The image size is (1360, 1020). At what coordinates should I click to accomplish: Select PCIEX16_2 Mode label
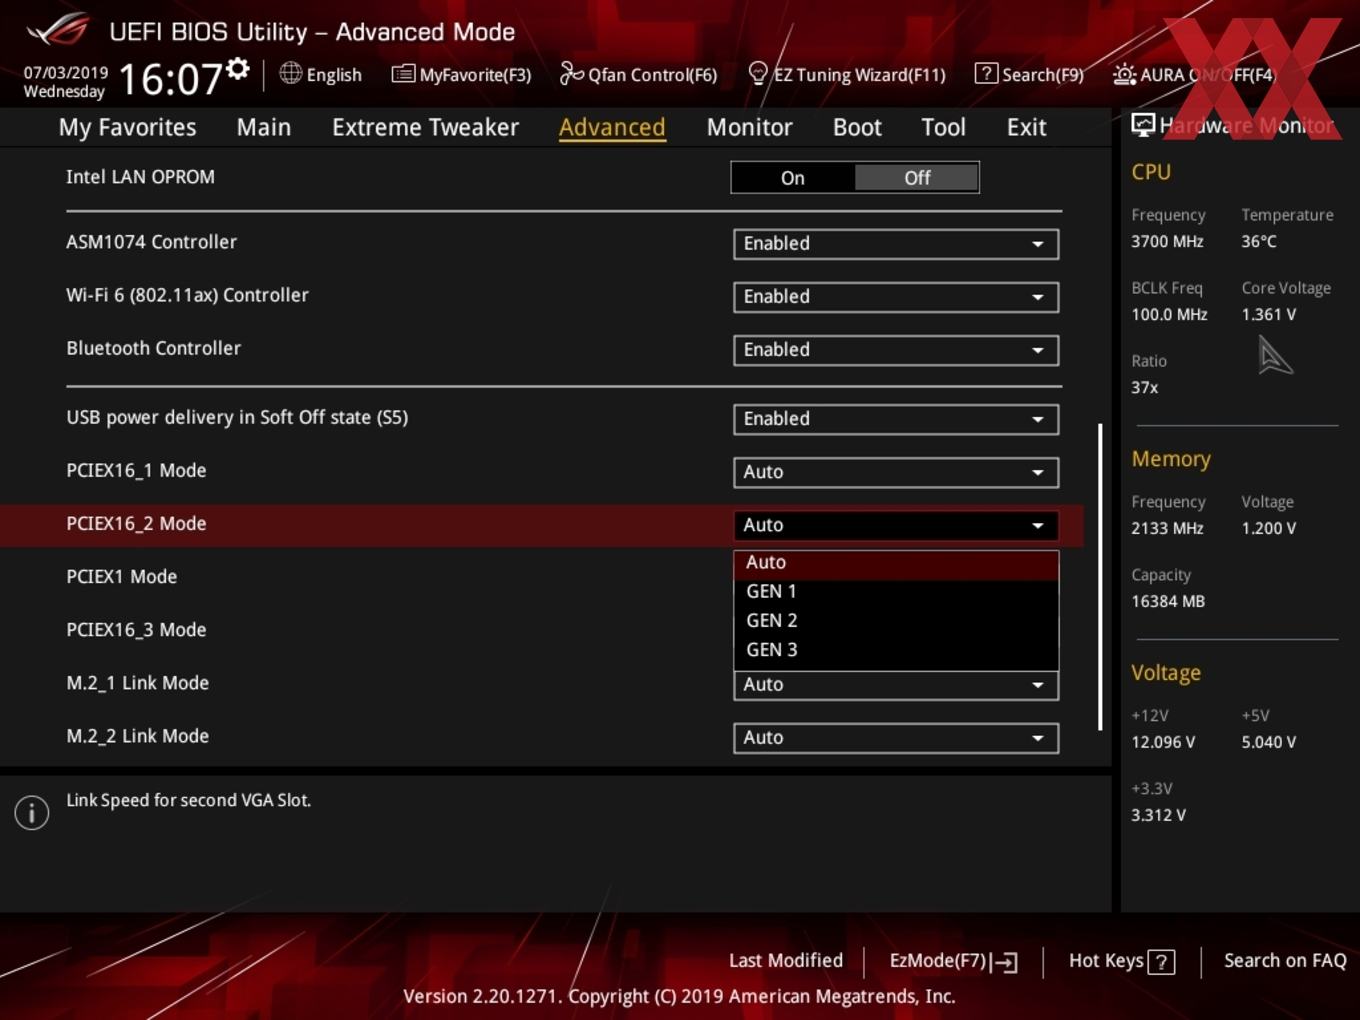click(136, 524)
